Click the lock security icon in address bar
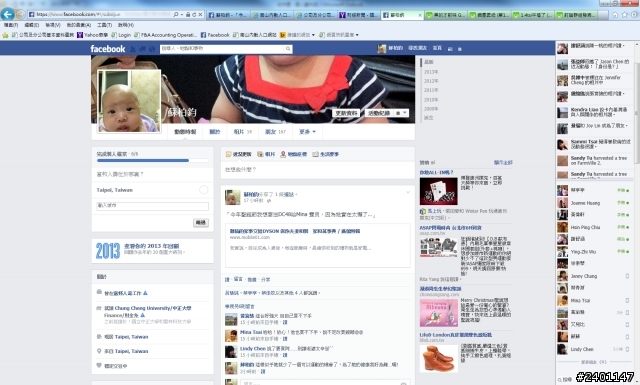This screenshot has width=640, height=385. click(188, 15)
